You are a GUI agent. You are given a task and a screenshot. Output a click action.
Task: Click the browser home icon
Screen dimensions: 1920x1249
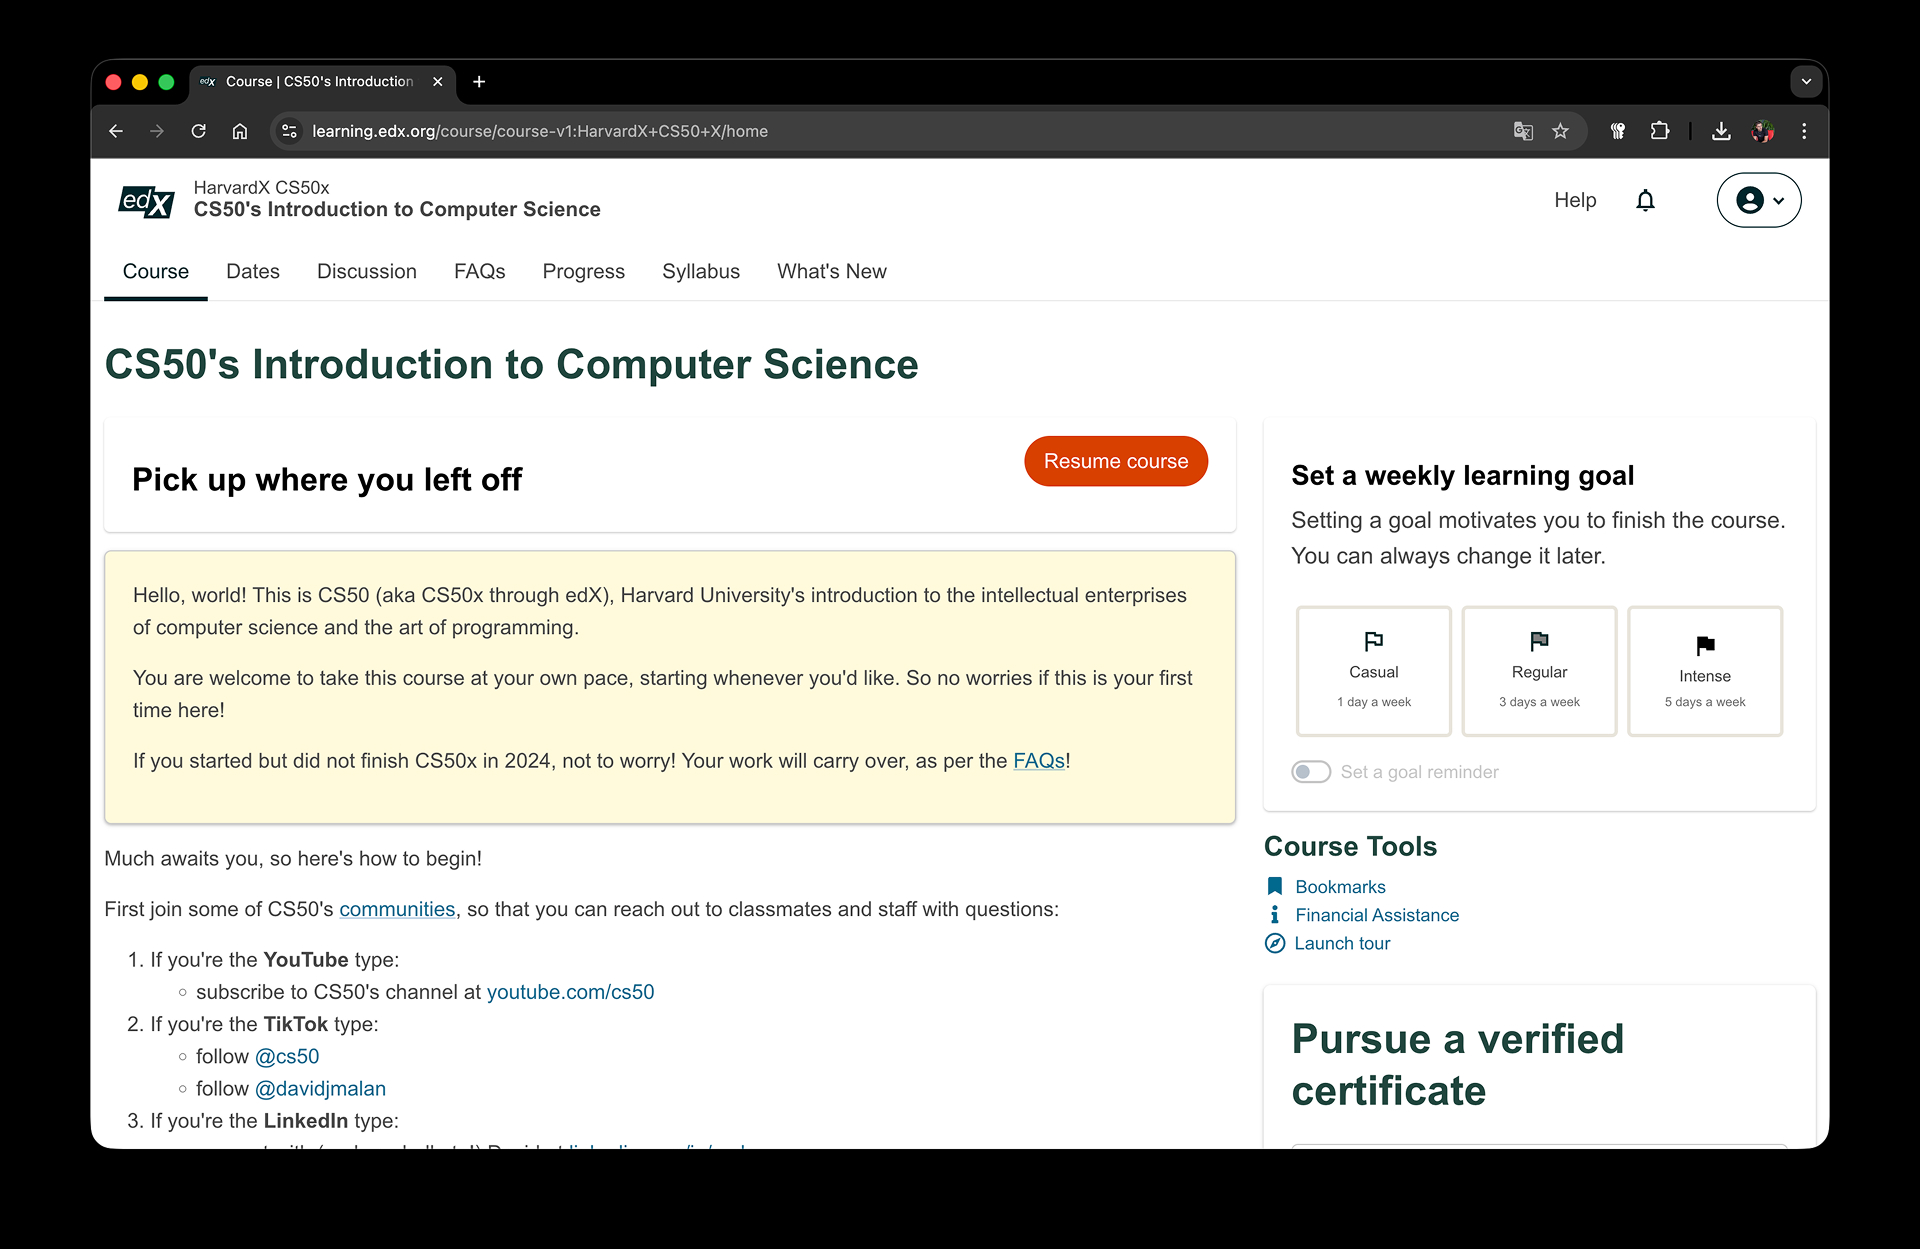(240, 131)
